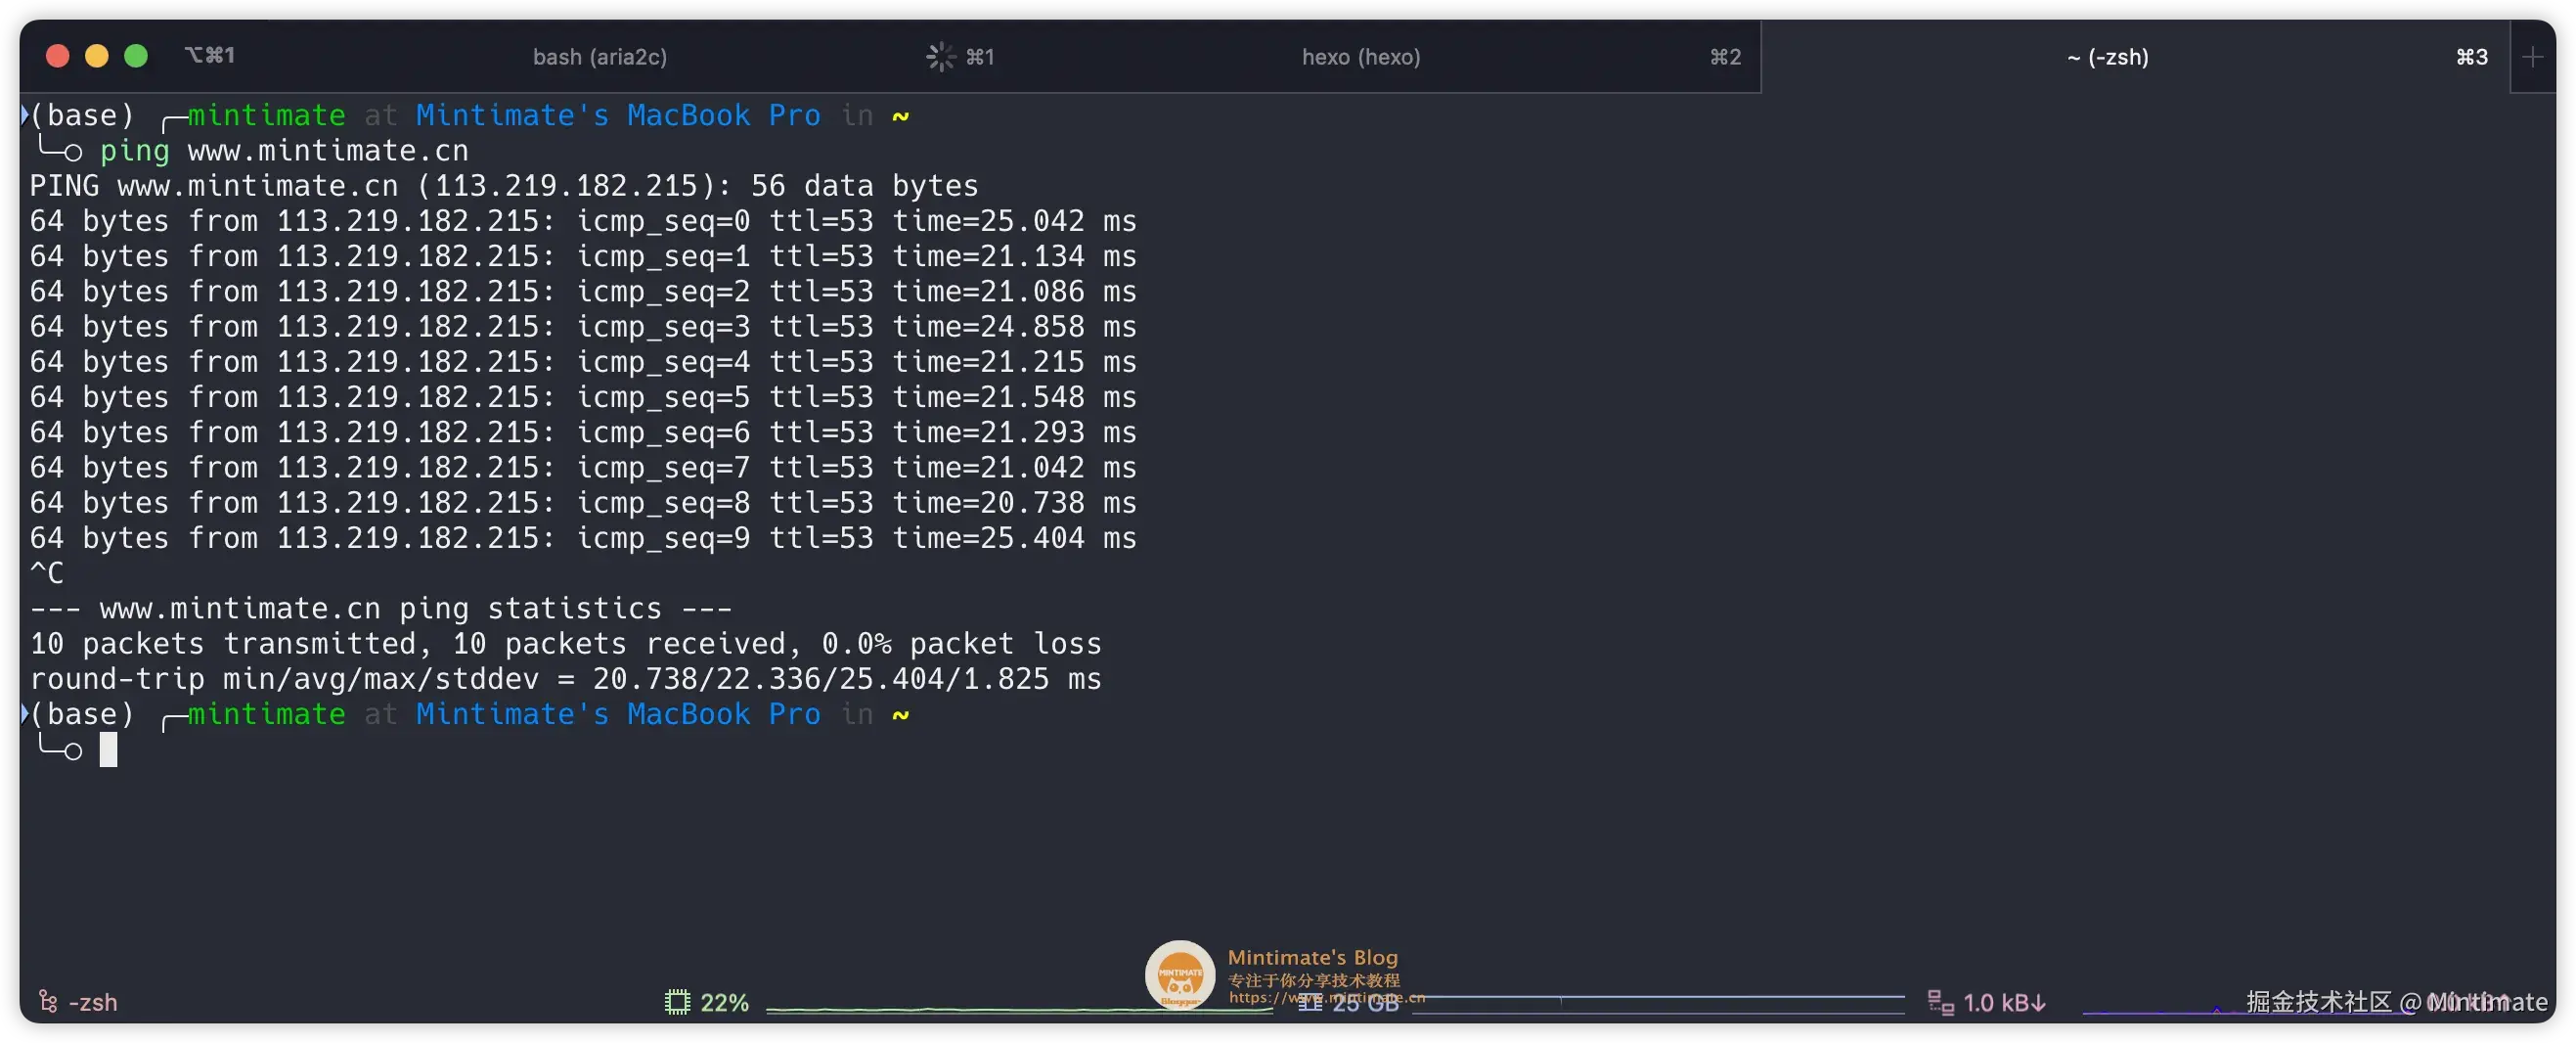The height and width of the screenshot is (1043, 2576).
Task: Click the www.mintimate.cn argument after ping
Action: click(328, 151)
